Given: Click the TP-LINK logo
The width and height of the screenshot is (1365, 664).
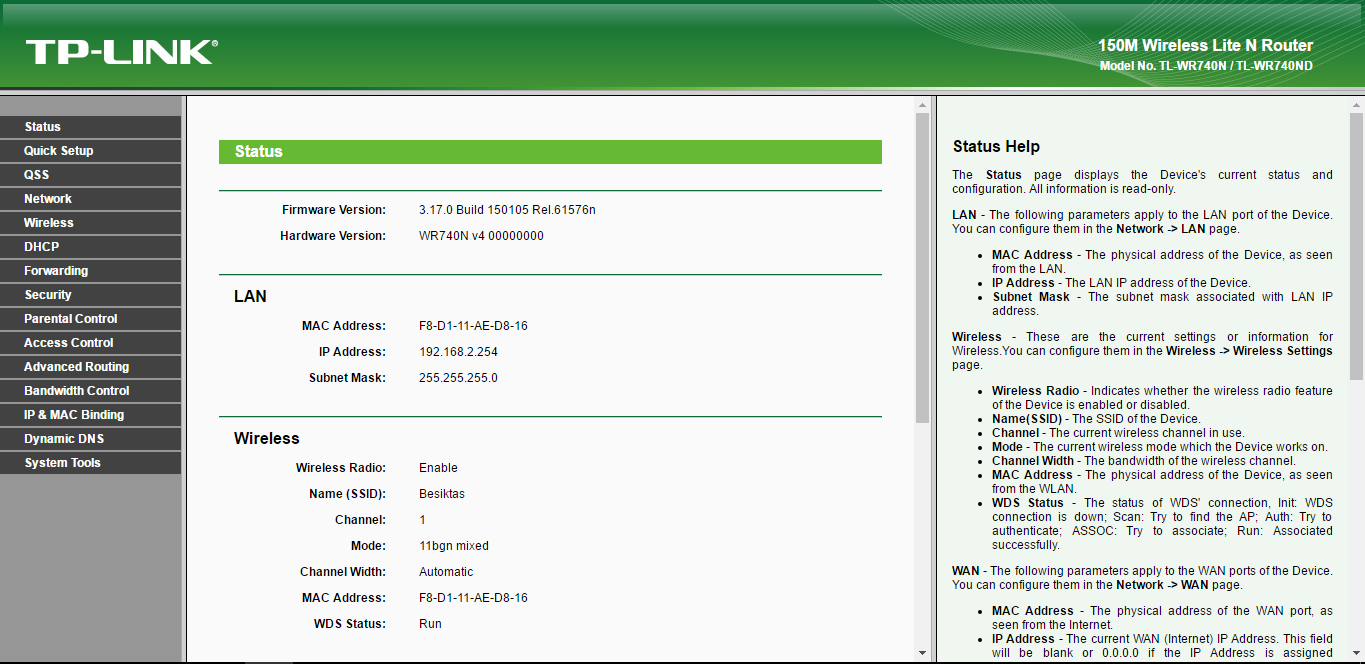Looking at the screenshot, I should coord(121,52).
